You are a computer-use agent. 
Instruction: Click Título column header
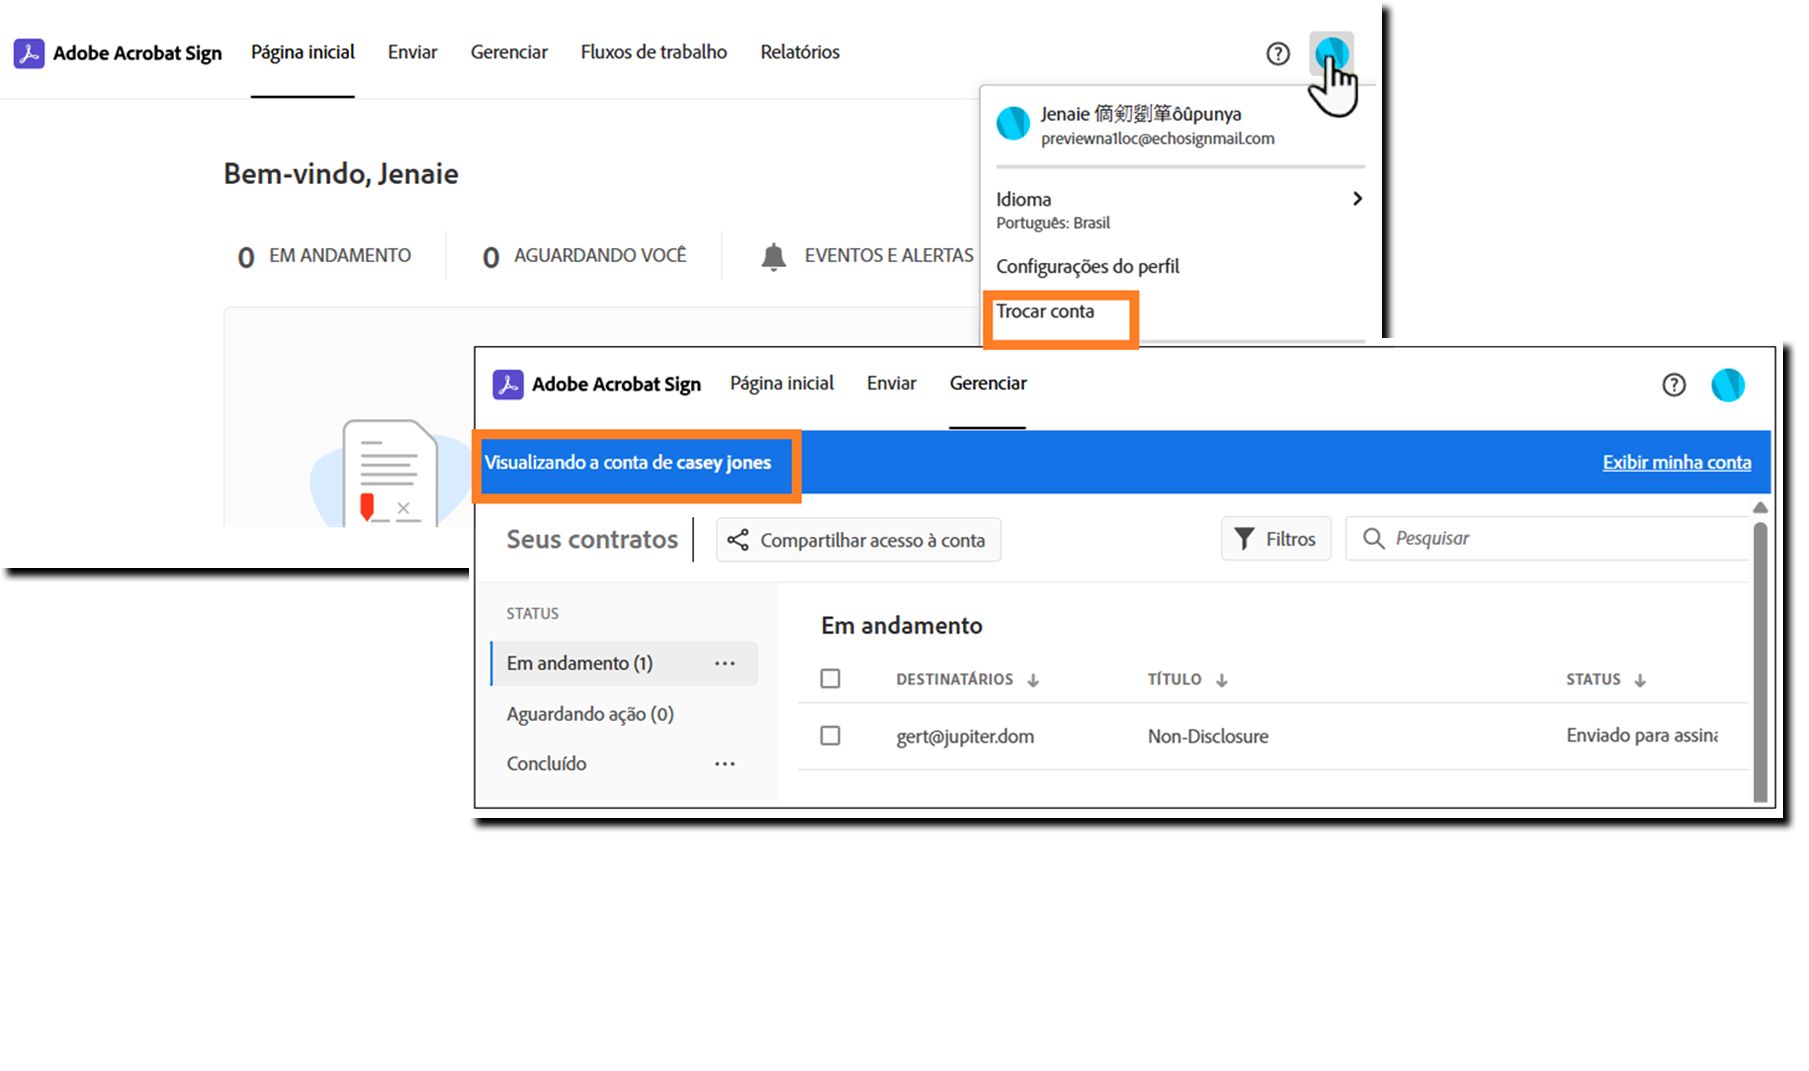tap(1175, 680)
